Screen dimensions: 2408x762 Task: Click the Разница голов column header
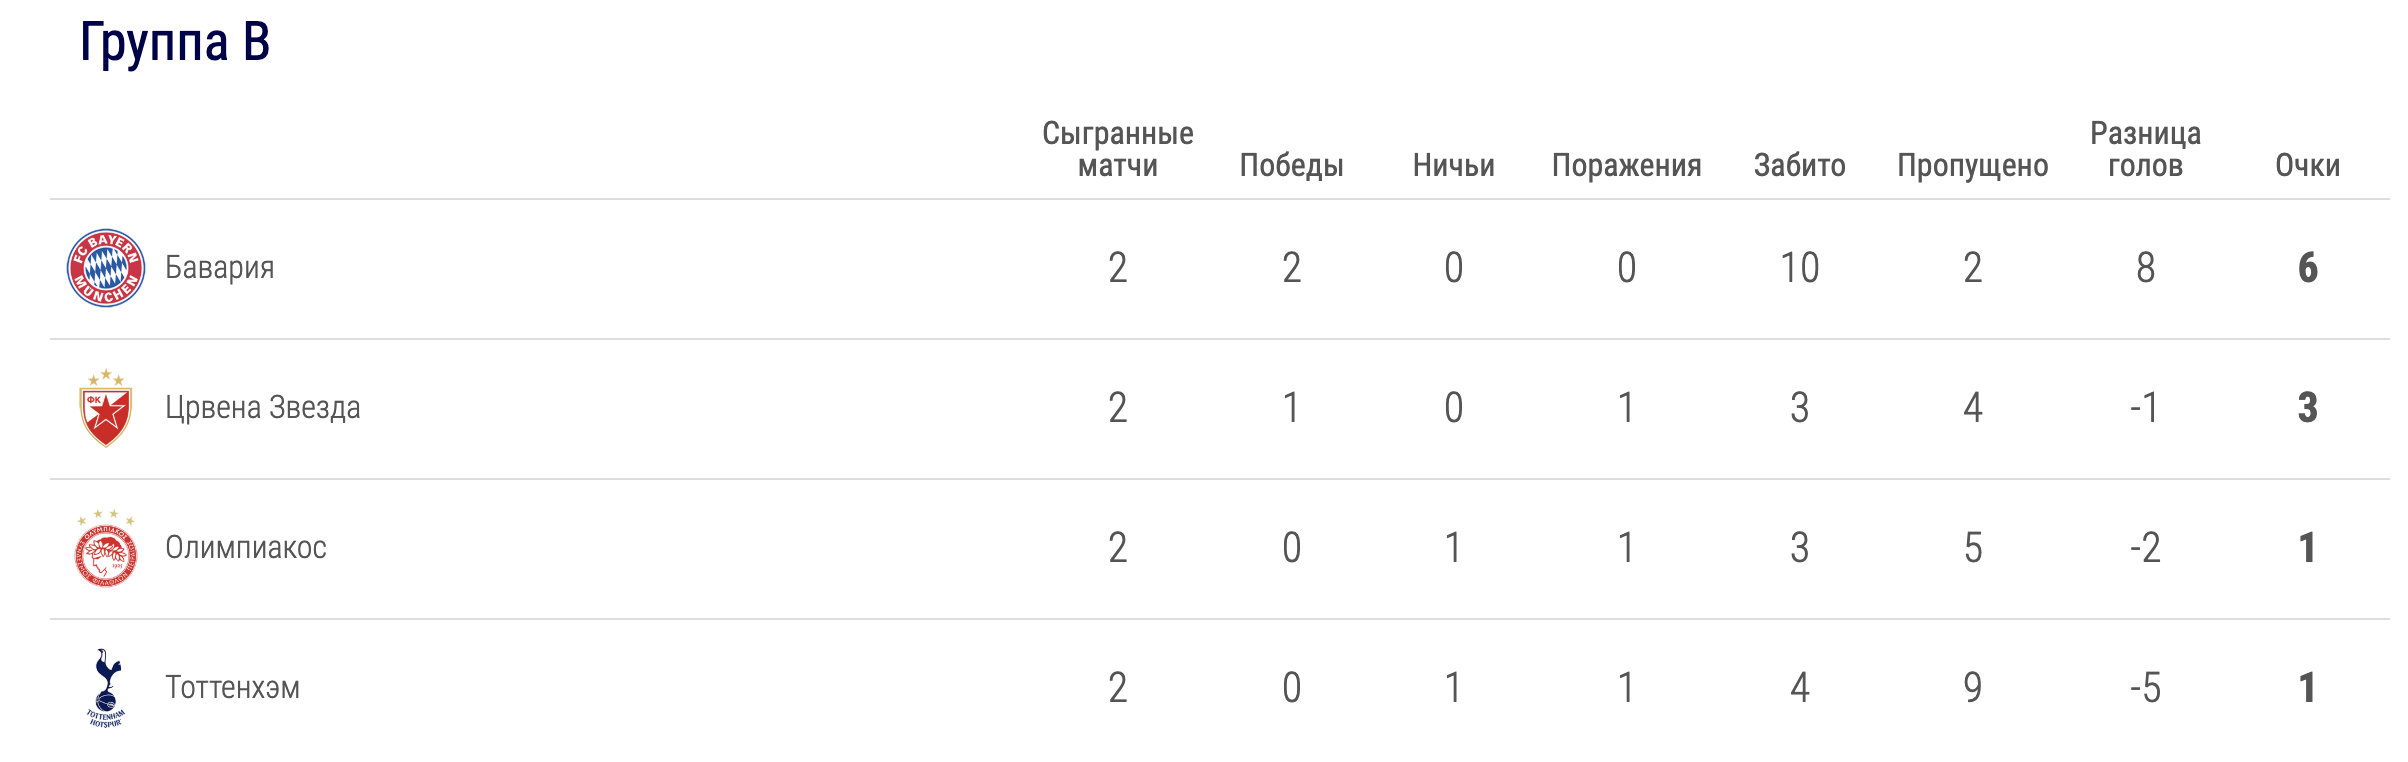click(x=2145, y=149)
